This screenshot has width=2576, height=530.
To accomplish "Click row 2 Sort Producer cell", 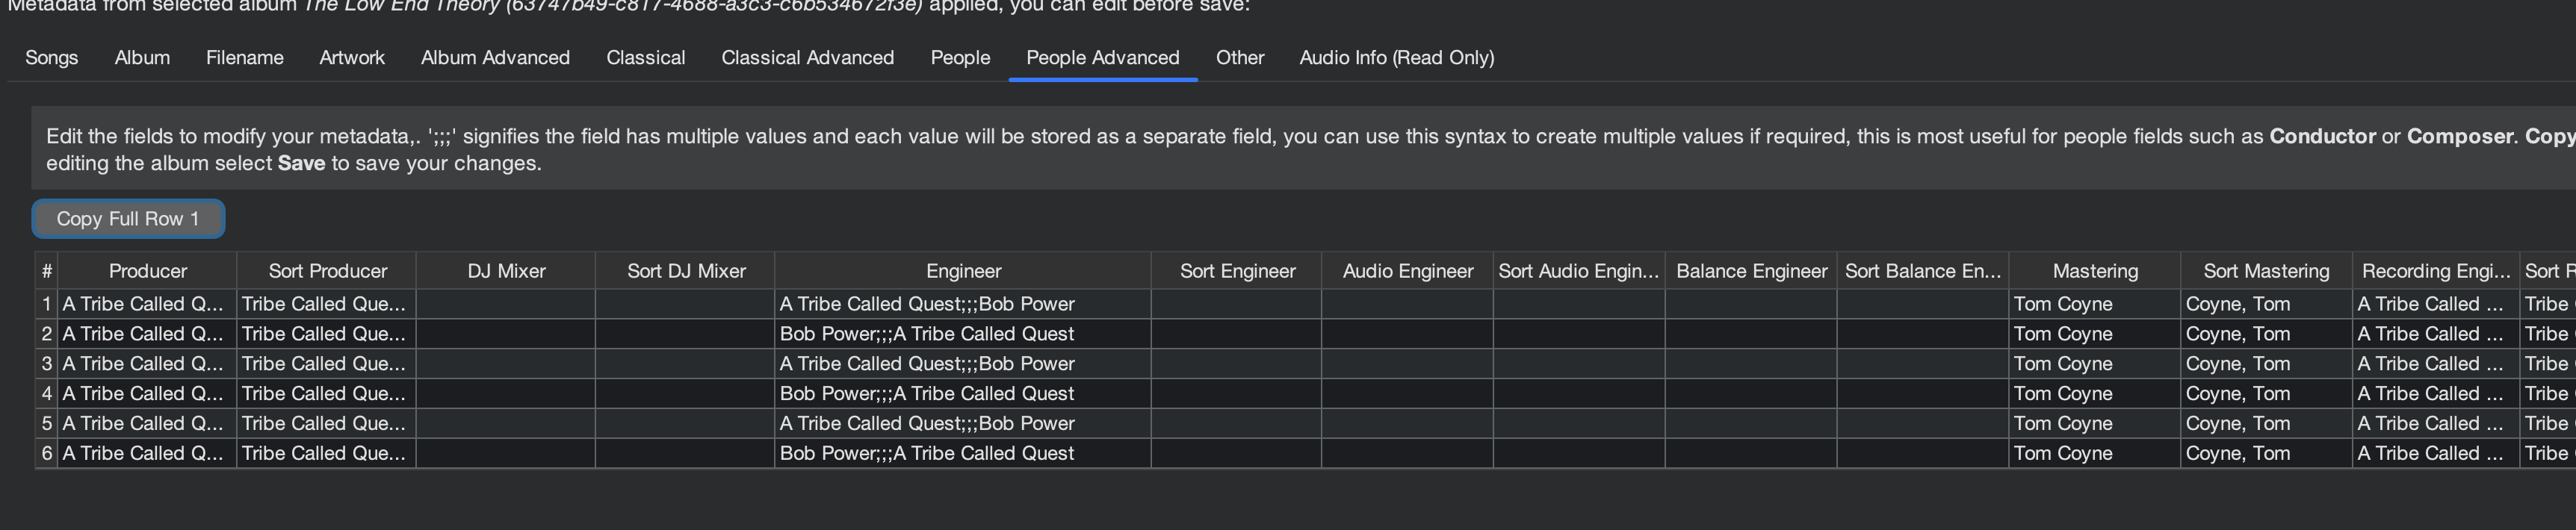I will click(327, 334).
